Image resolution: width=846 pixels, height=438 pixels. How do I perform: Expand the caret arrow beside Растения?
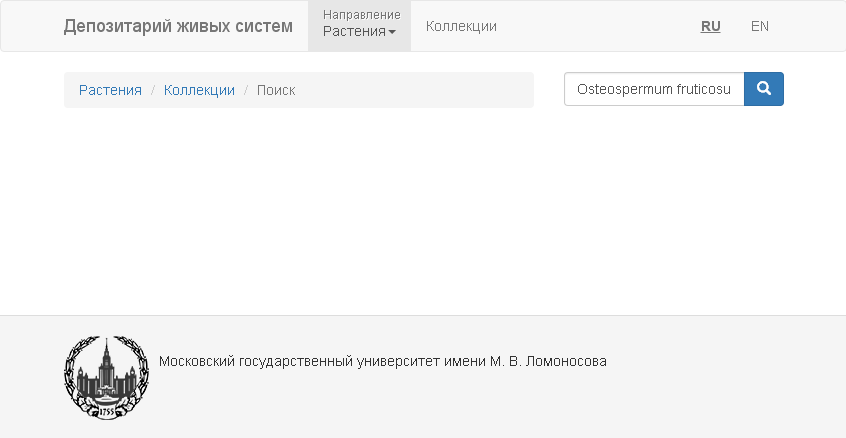[x=392, y=32]
